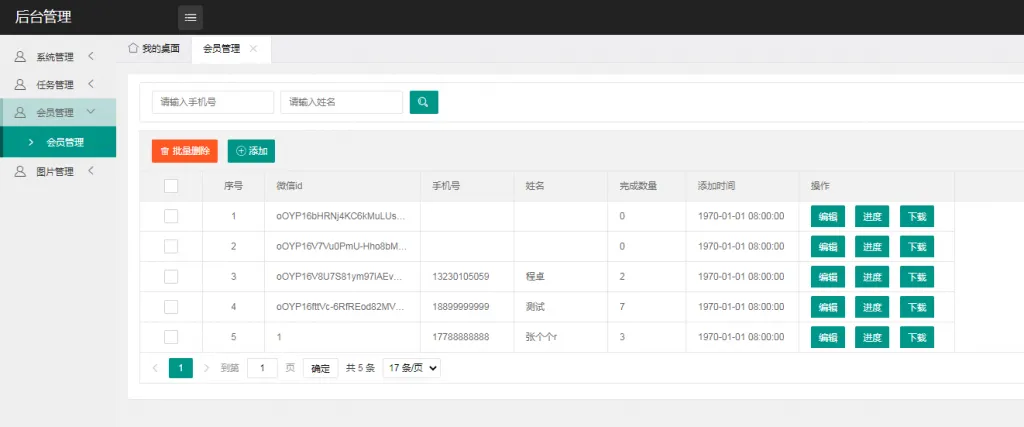This screenshot has height=427, width=1024.
Task: Expand the 系统管理 sidebar menu
Action: pos(57,57)
